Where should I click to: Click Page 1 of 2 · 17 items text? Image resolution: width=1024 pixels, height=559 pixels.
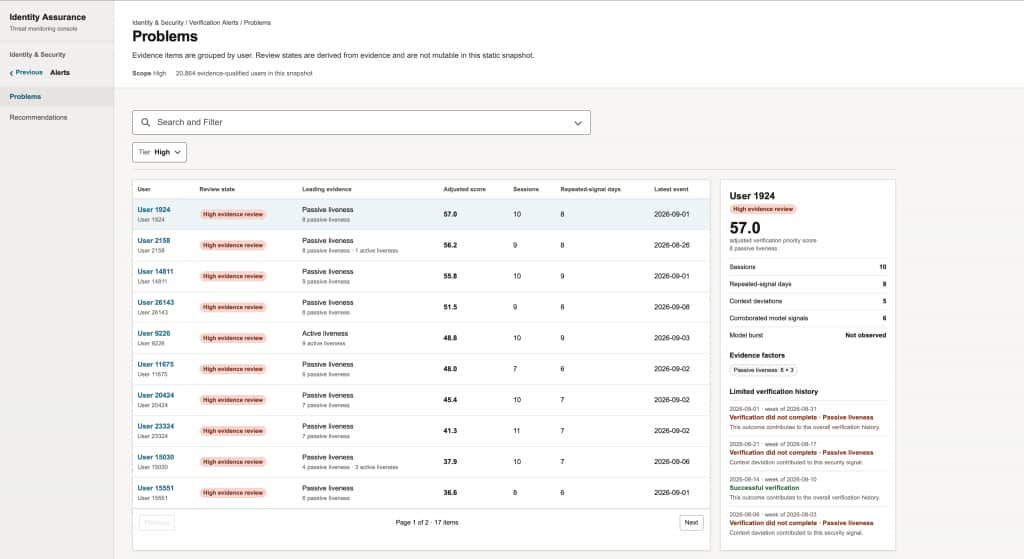[427, 522]
